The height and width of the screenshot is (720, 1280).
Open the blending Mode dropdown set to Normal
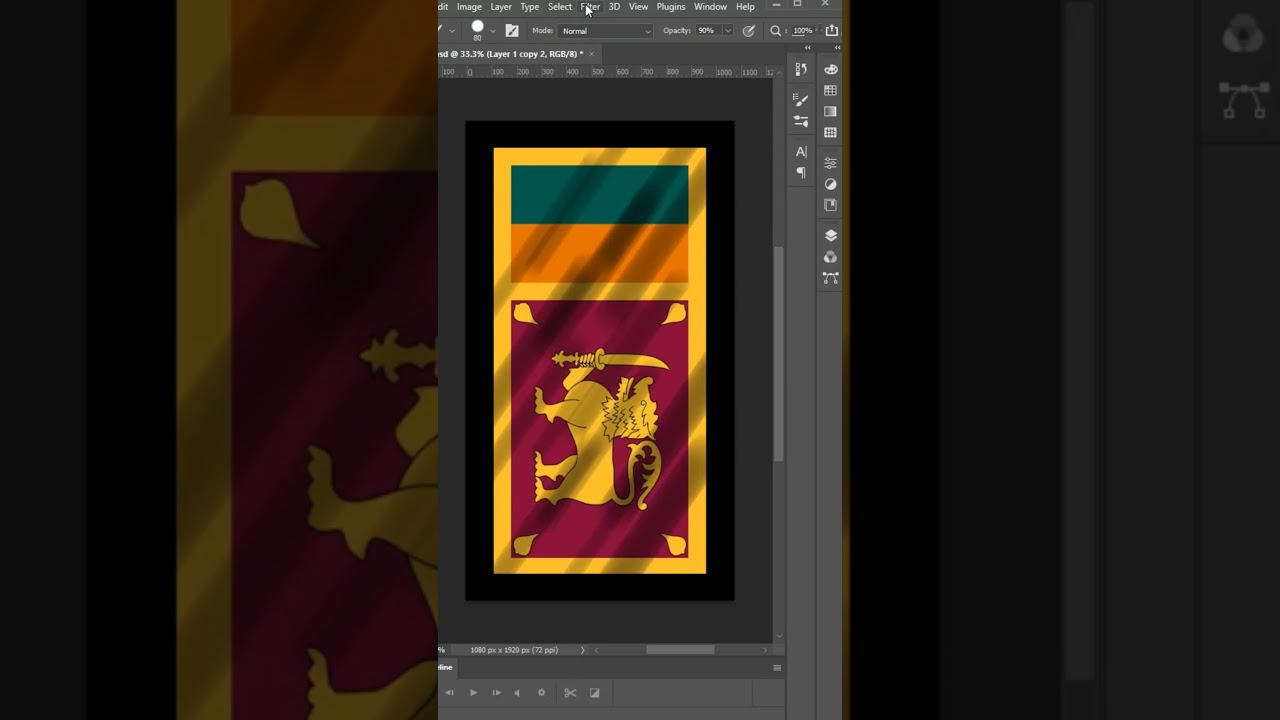[x=606, y=31]
